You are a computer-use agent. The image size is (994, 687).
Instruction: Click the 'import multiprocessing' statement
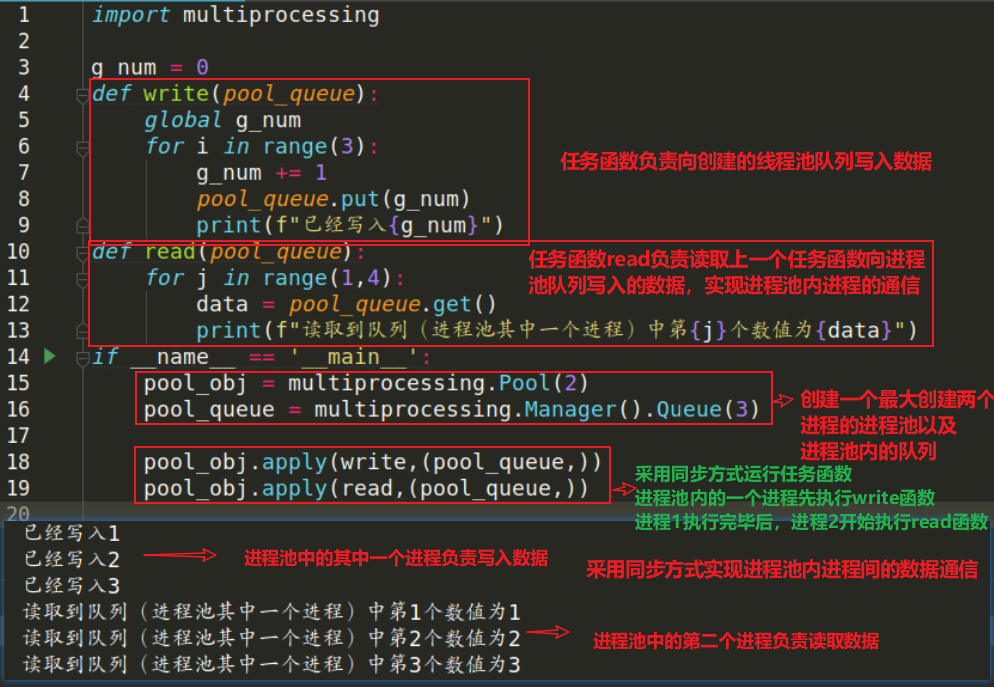pos(236,15)
